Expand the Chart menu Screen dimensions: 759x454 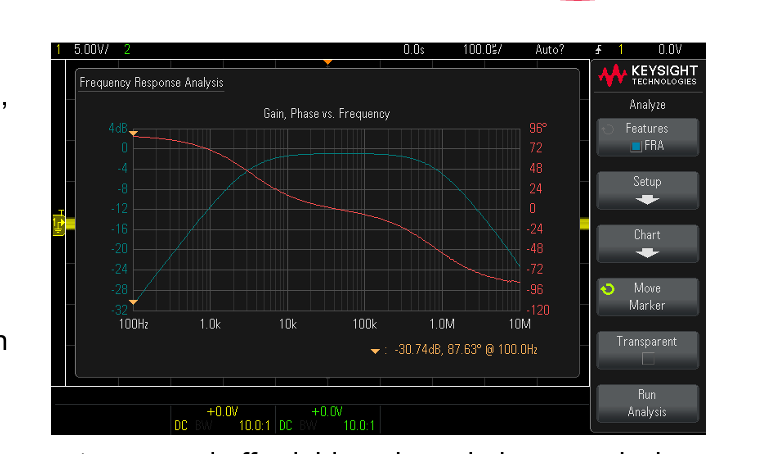pyautogui.click(x=647, y=243)
